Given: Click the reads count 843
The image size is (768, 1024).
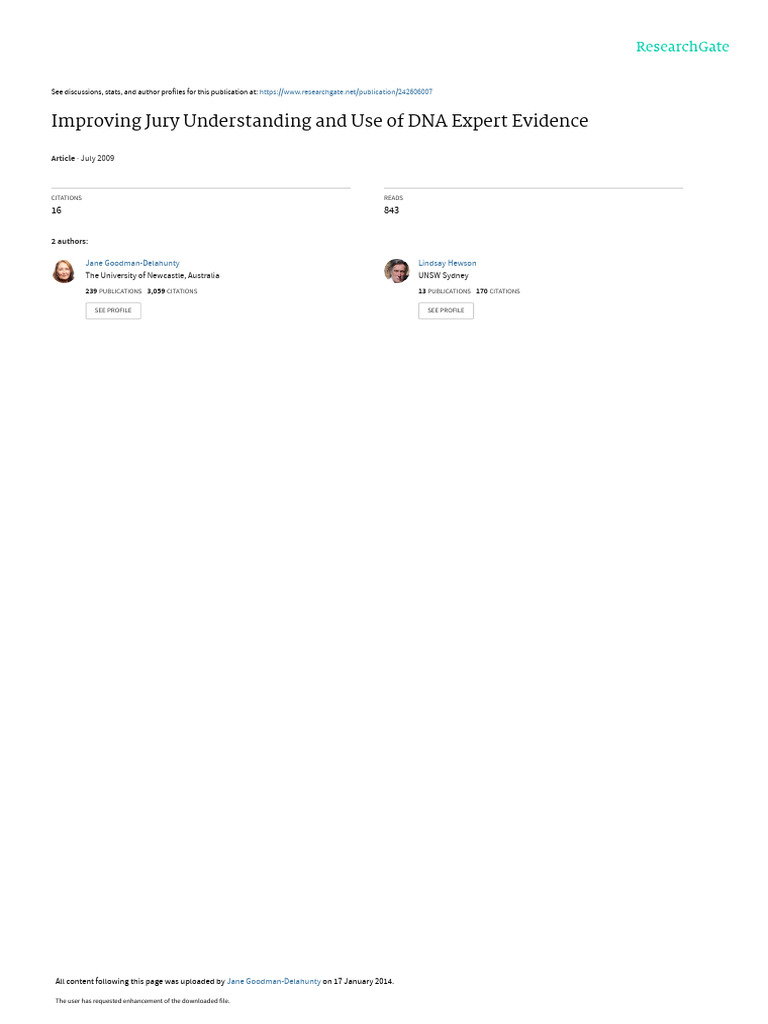Looking at the screenshot, I should click(x=391, y=210).
